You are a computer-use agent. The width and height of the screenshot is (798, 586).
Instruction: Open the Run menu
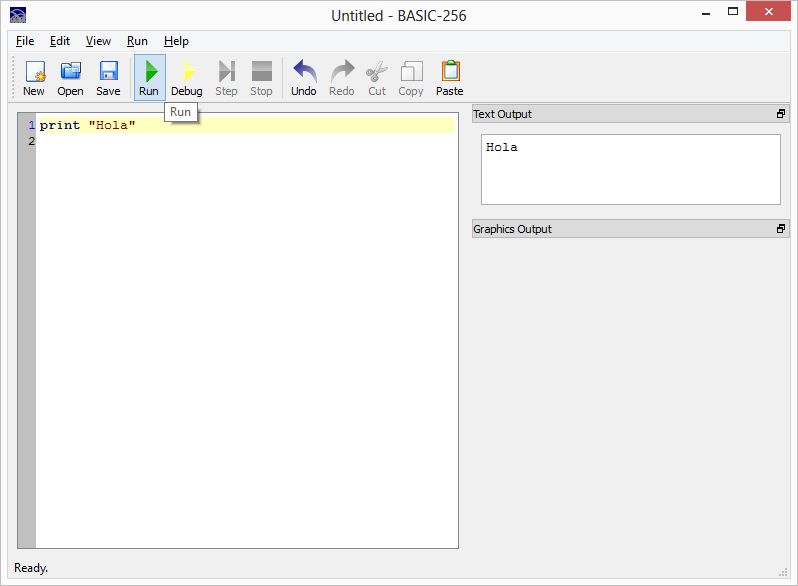[137, 41]
